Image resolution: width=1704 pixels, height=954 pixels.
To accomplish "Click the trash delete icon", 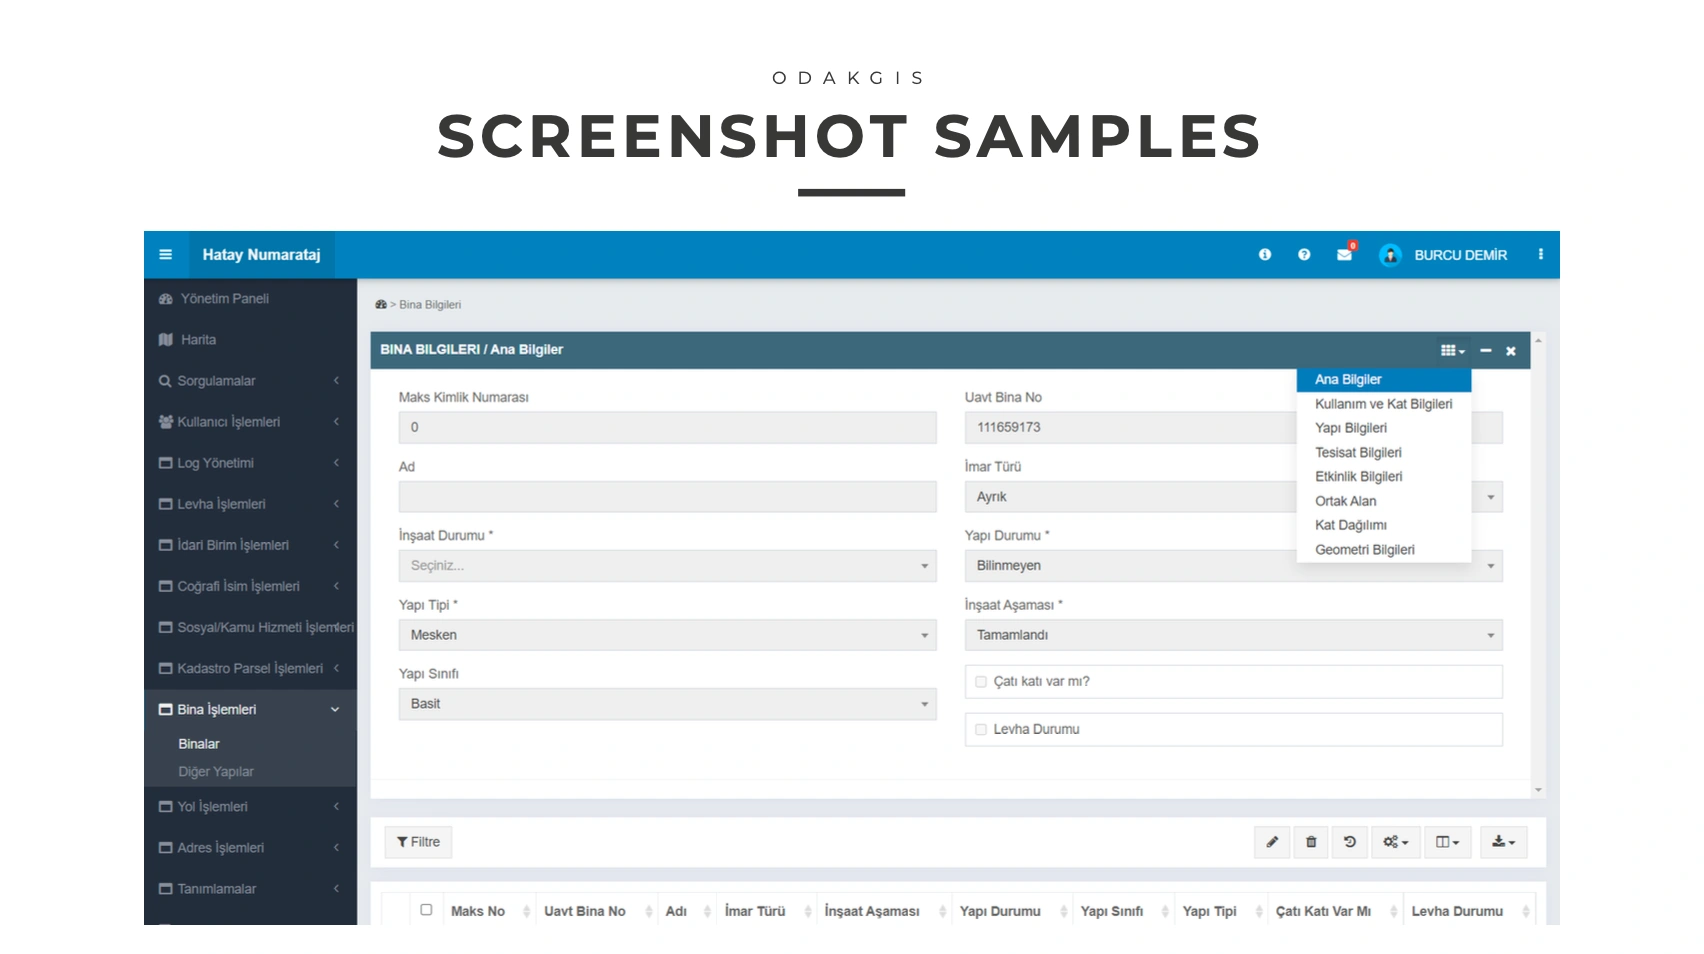I will (x=1311, y=842).
